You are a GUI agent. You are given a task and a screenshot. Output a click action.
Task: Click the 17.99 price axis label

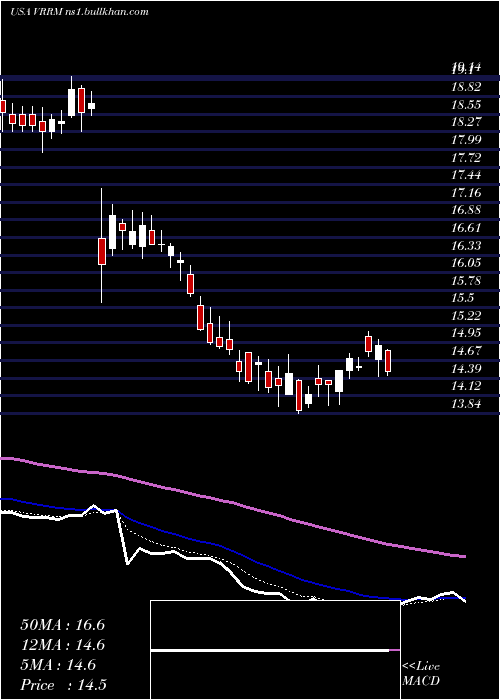point(467,140)
